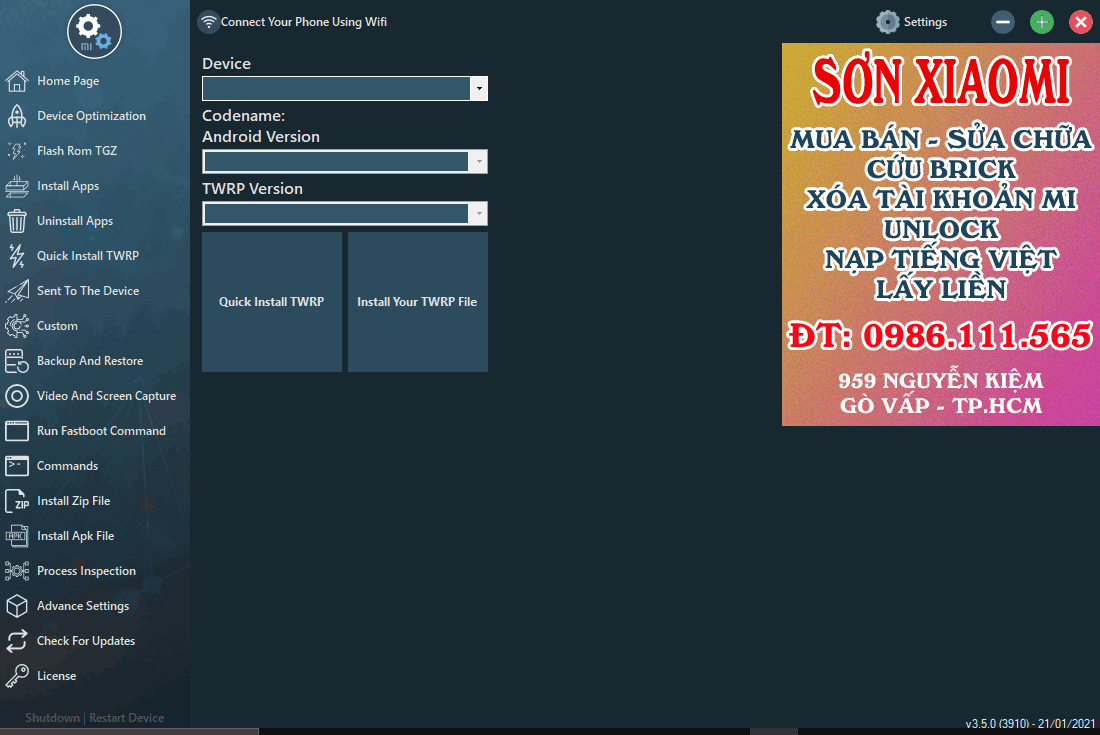
Task: Click the Install Zip File icon
Action: (x=17, y=501)
